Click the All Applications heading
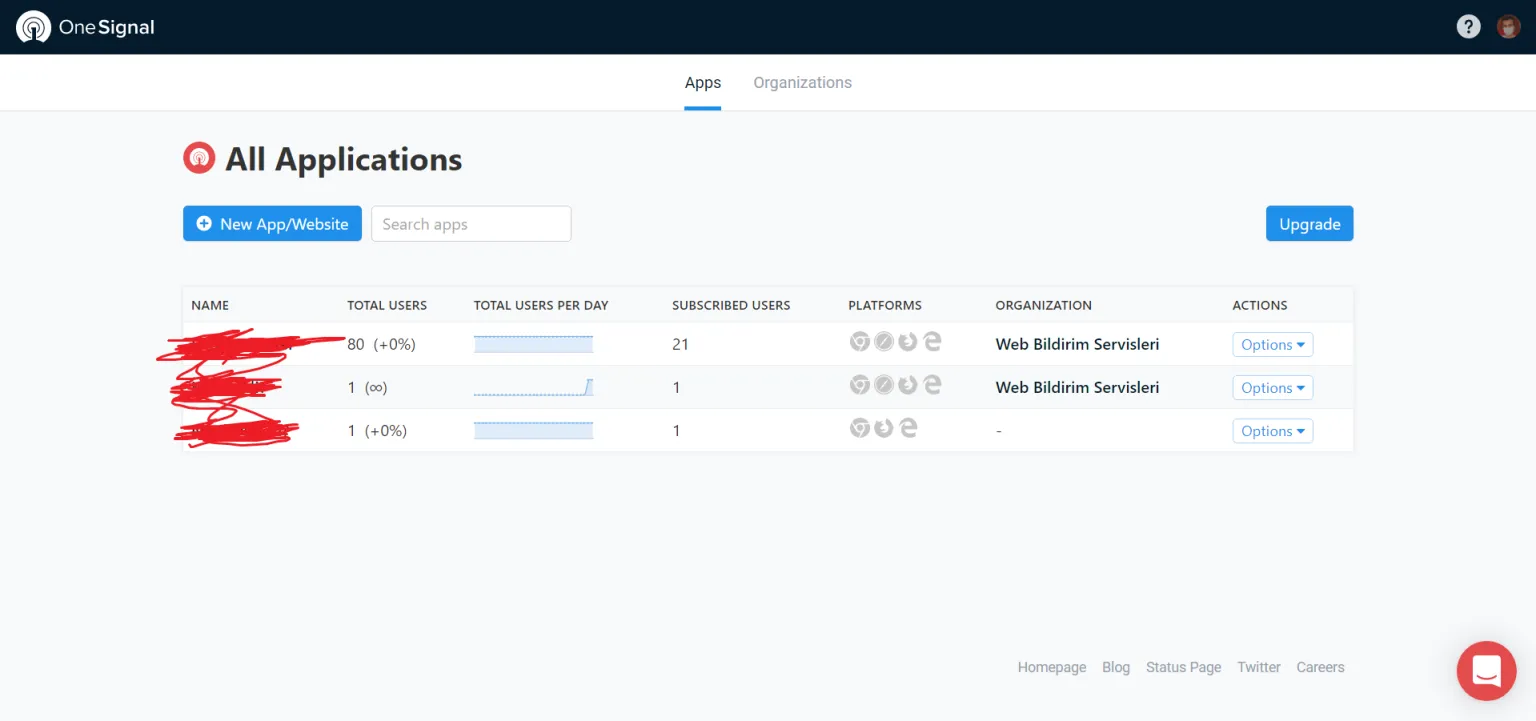Image resolution: width=1536 pixels, height=721 pixels. pos(343,159)
